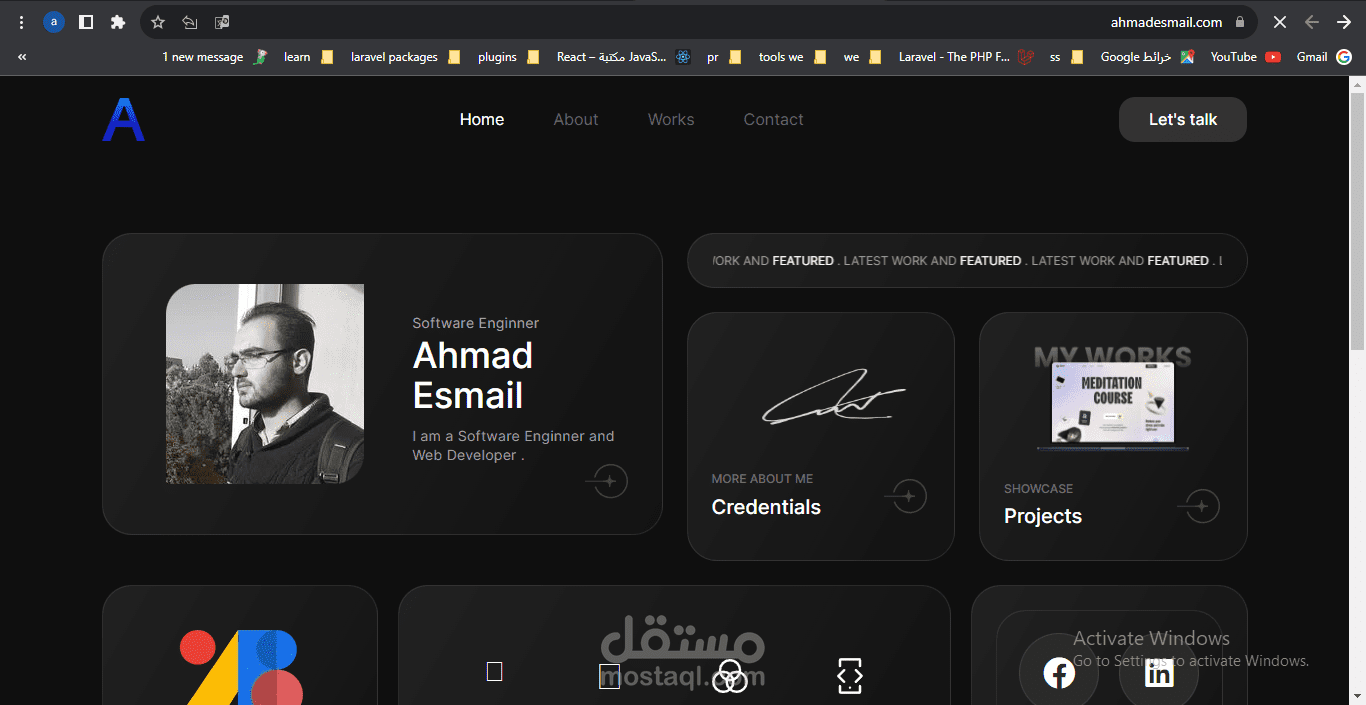This screenshot has width=1366, height=705.
Task: Bookmark this page with the star
Action: [x=158, y=22]
